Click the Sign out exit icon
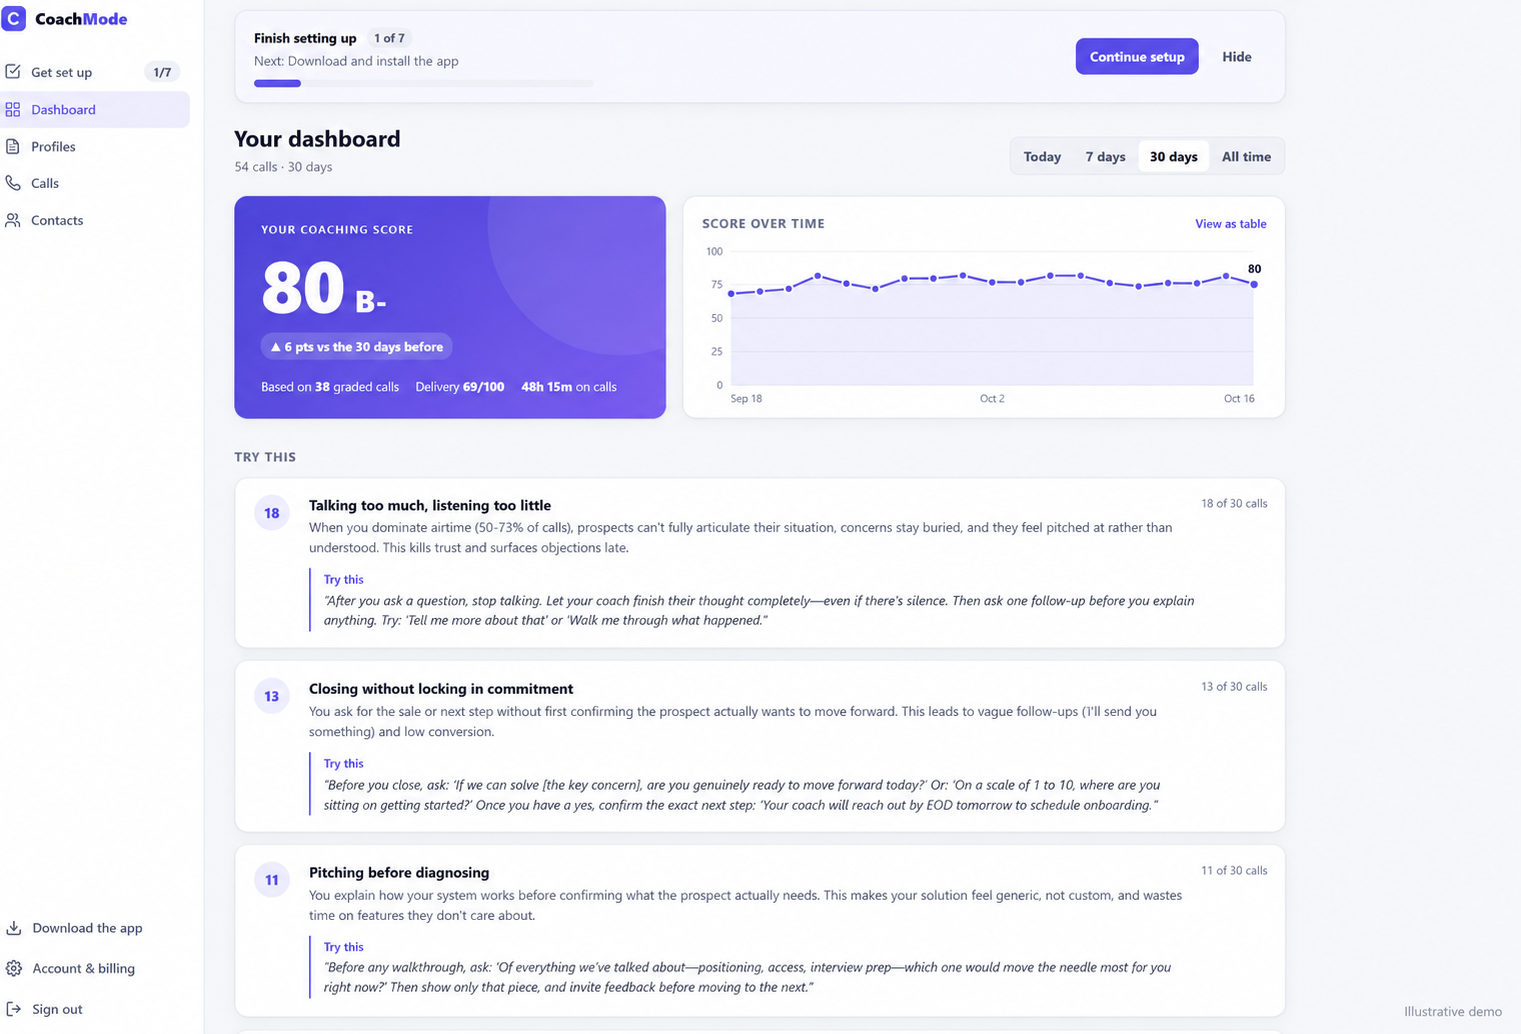 point(14,1009)
